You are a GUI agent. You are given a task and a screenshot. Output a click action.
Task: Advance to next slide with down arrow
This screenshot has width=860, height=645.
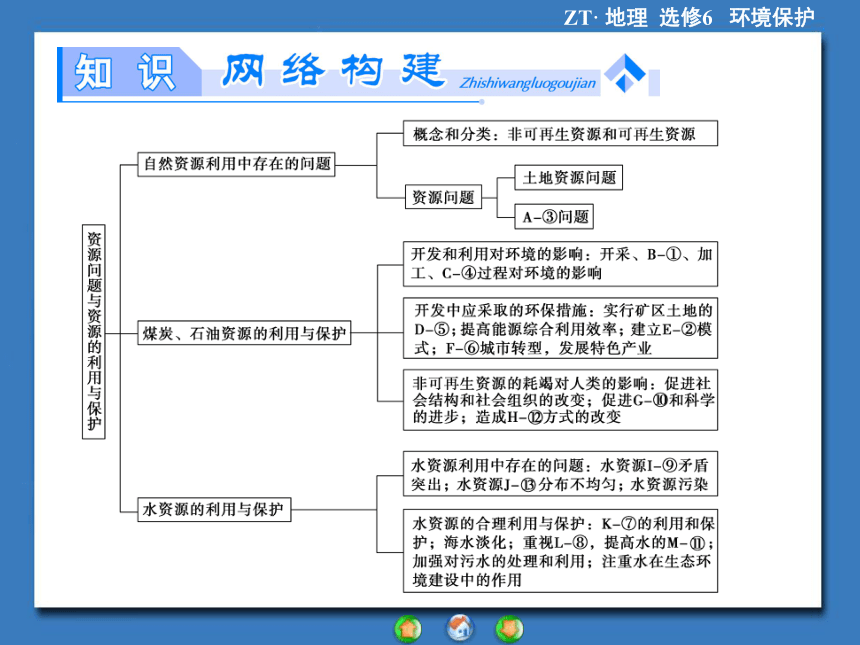point(510,629)
